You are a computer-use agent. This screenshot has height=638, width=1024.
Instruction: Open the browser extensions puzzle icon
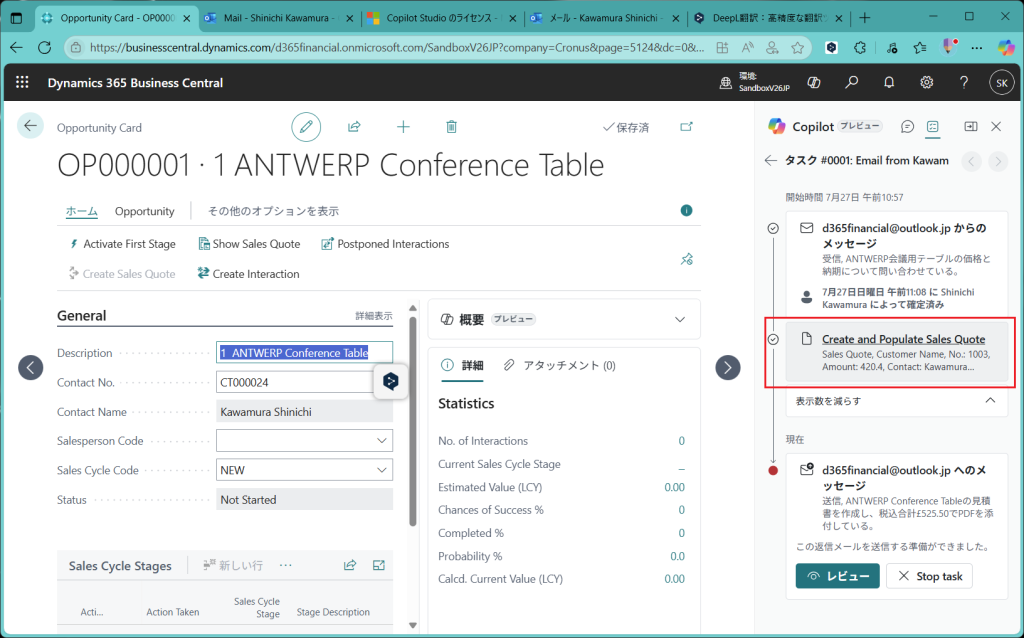click(860, 47)
